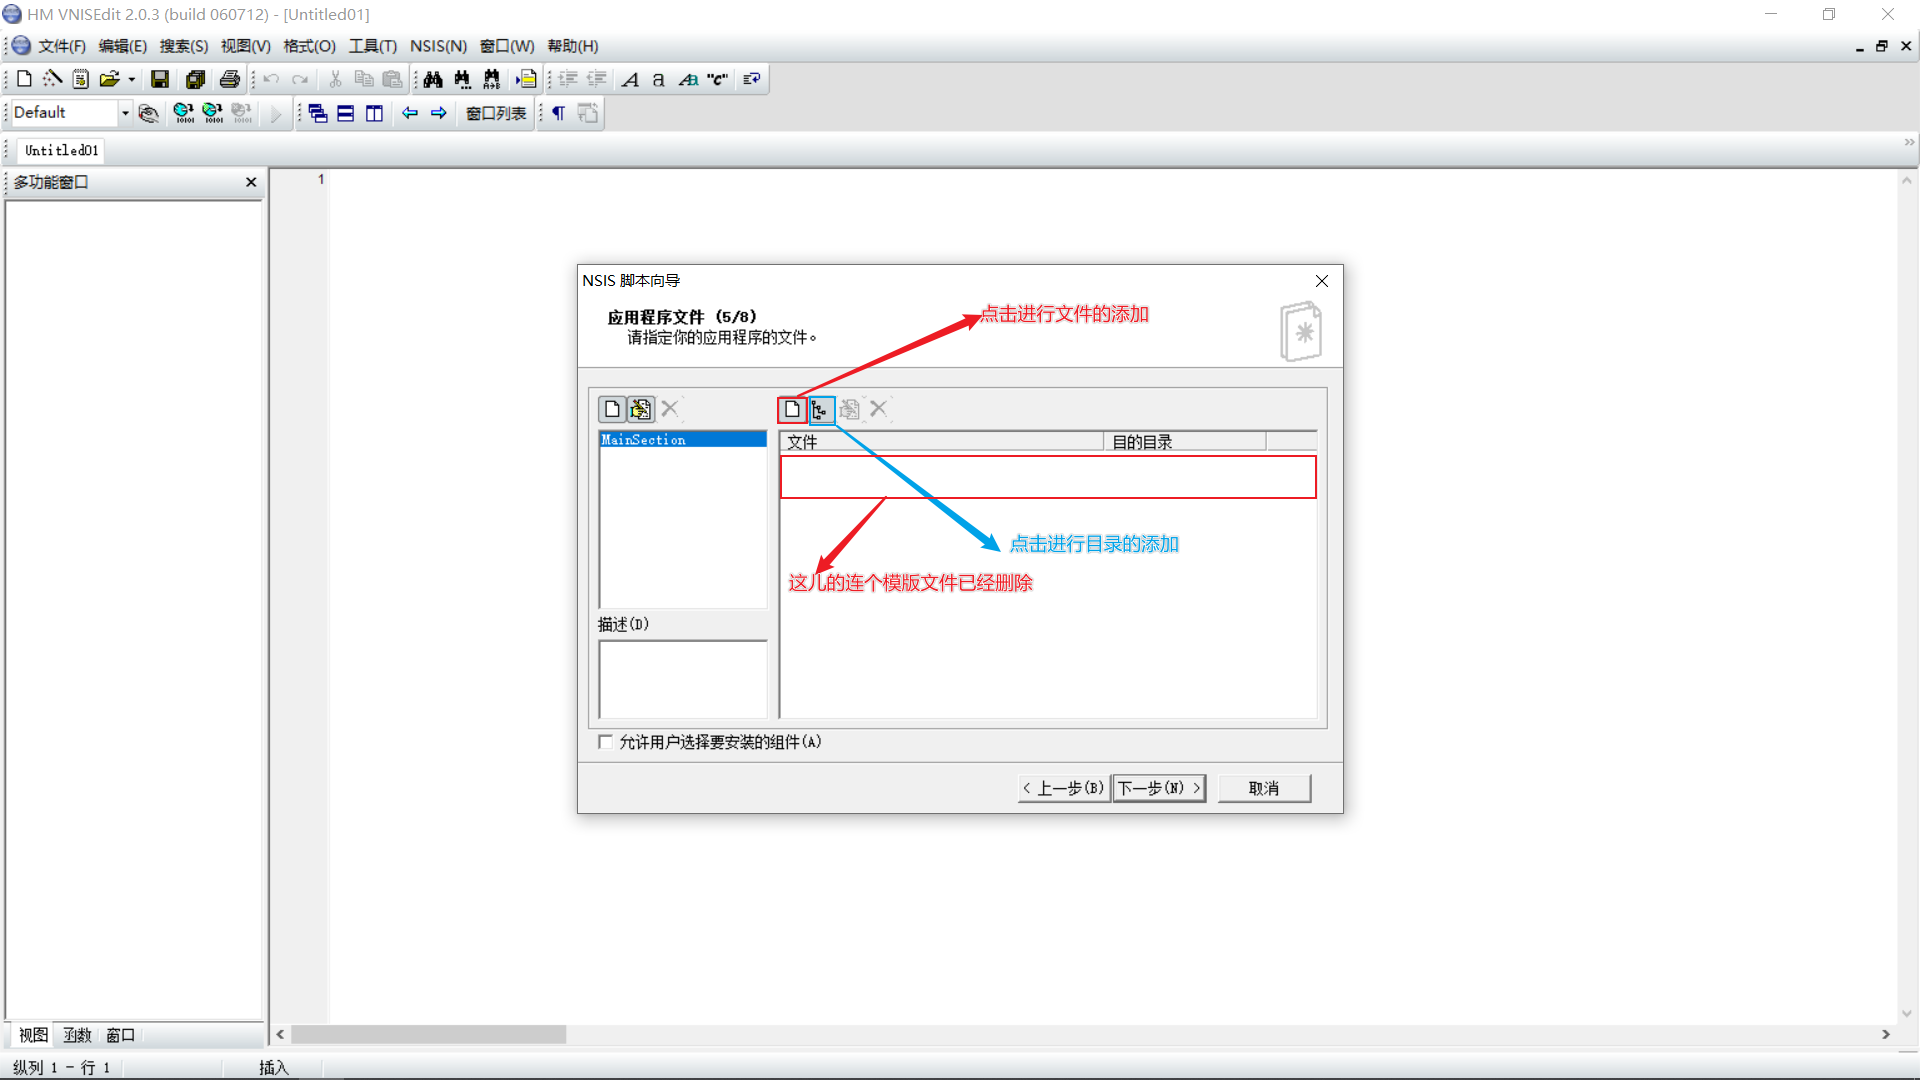Click the Print icon in toolbar

tap(230, 79)
